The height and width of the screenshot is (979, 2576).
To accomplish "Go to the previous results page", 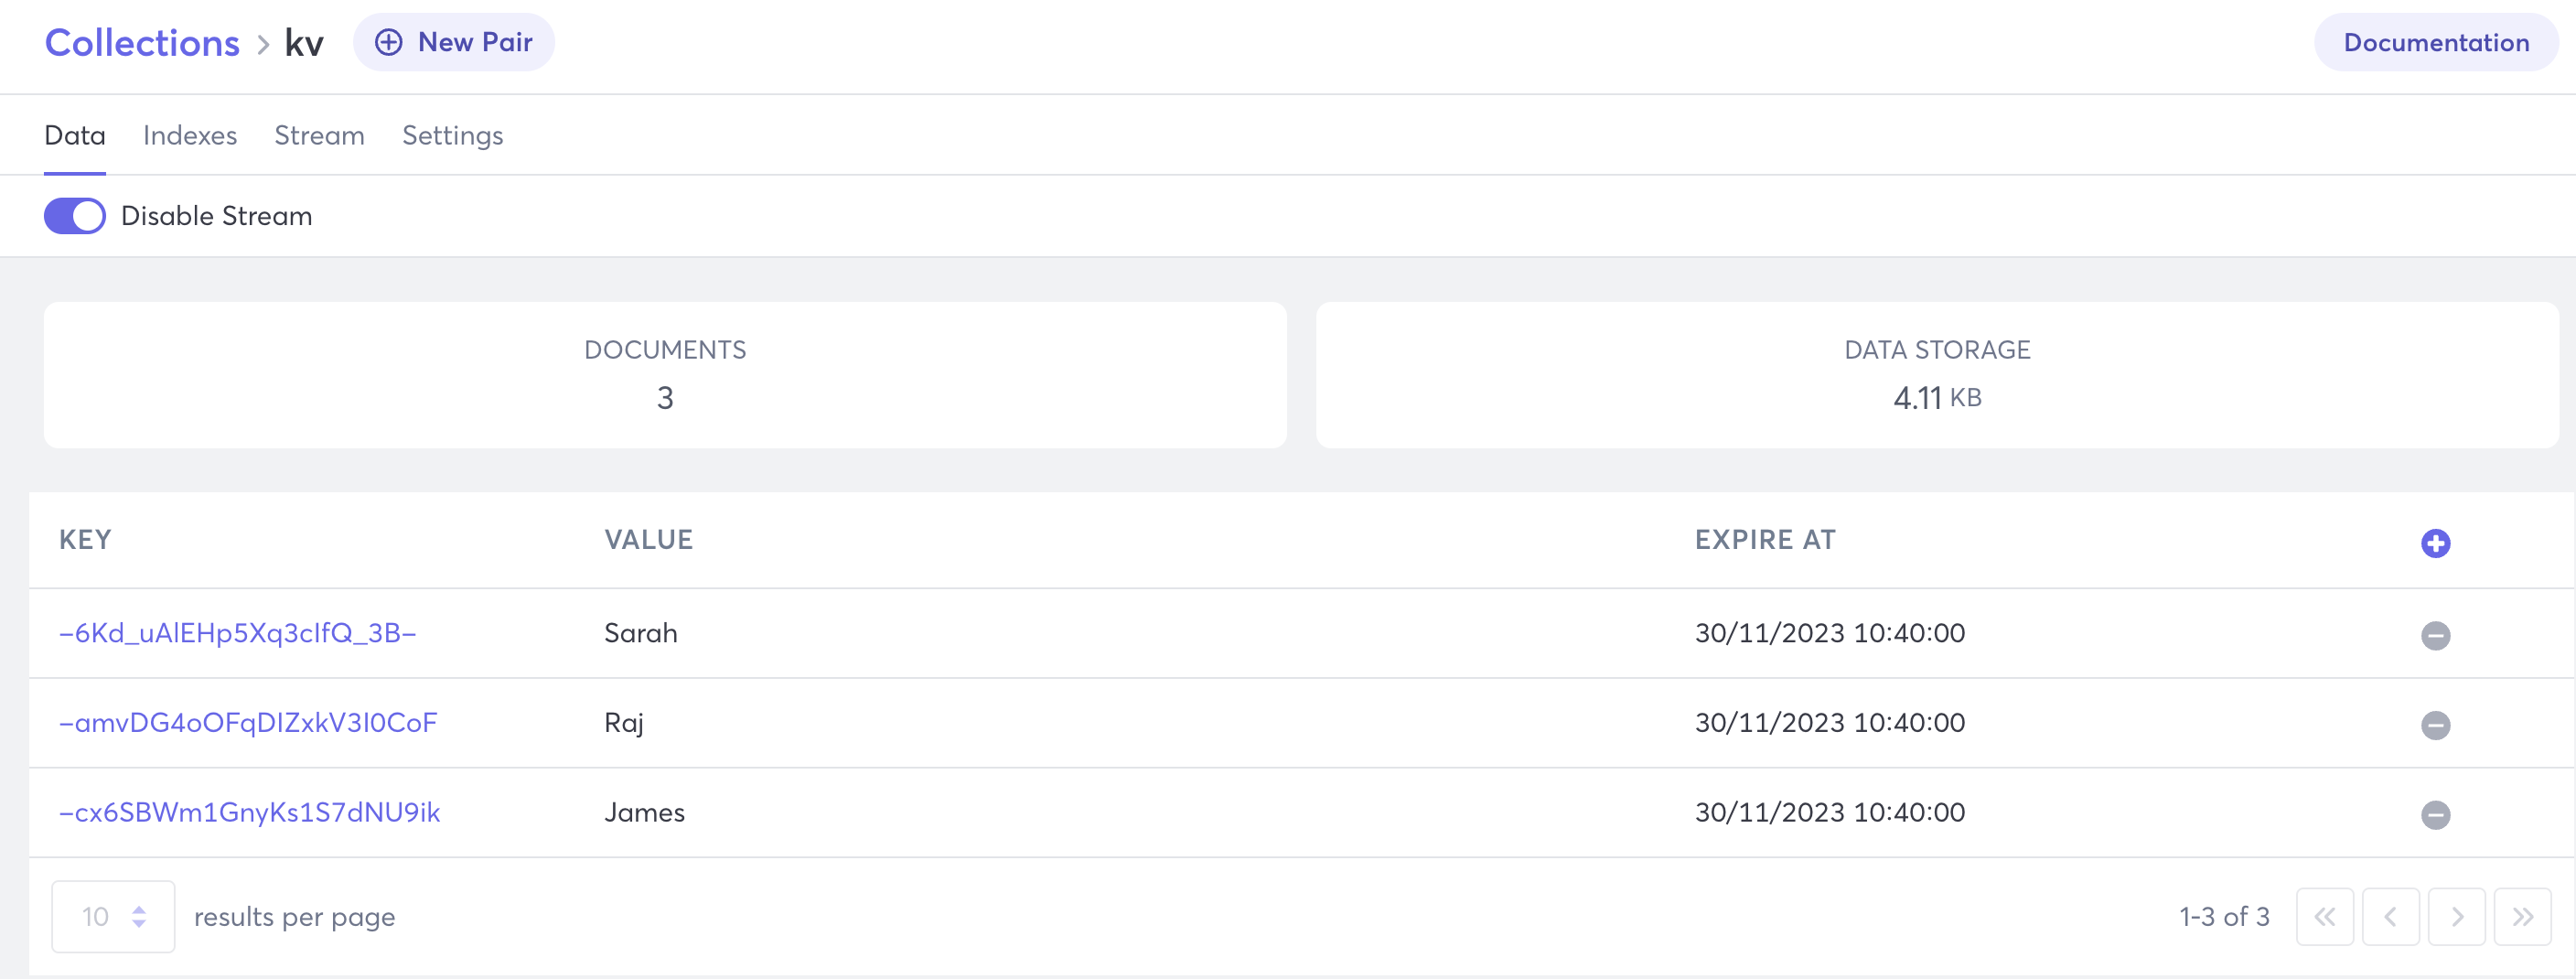I will [2391, 916].
